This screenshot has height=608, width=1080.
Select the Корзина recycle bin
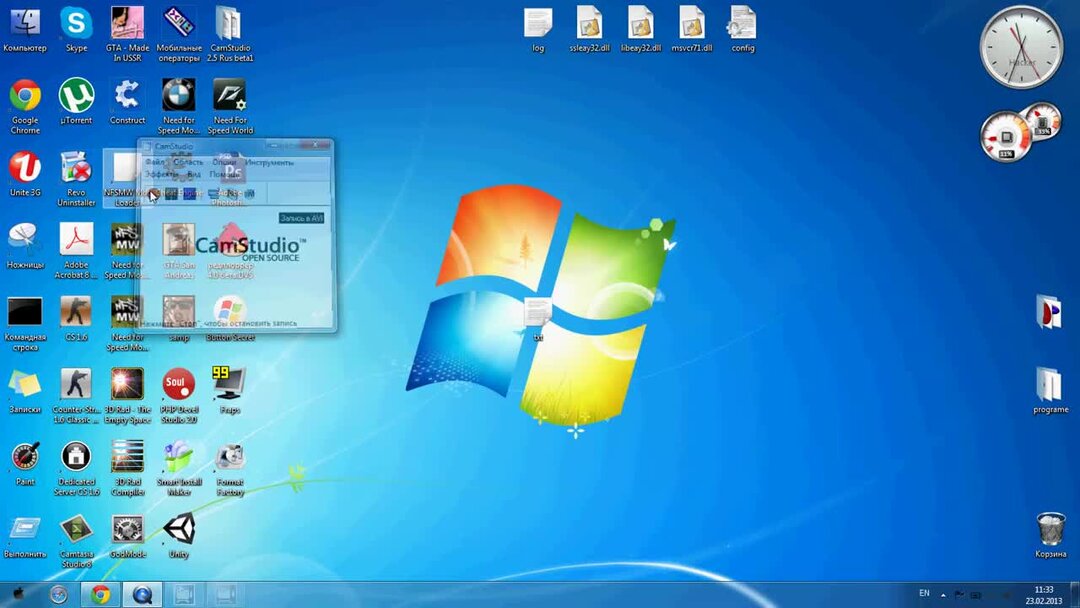1050,535
